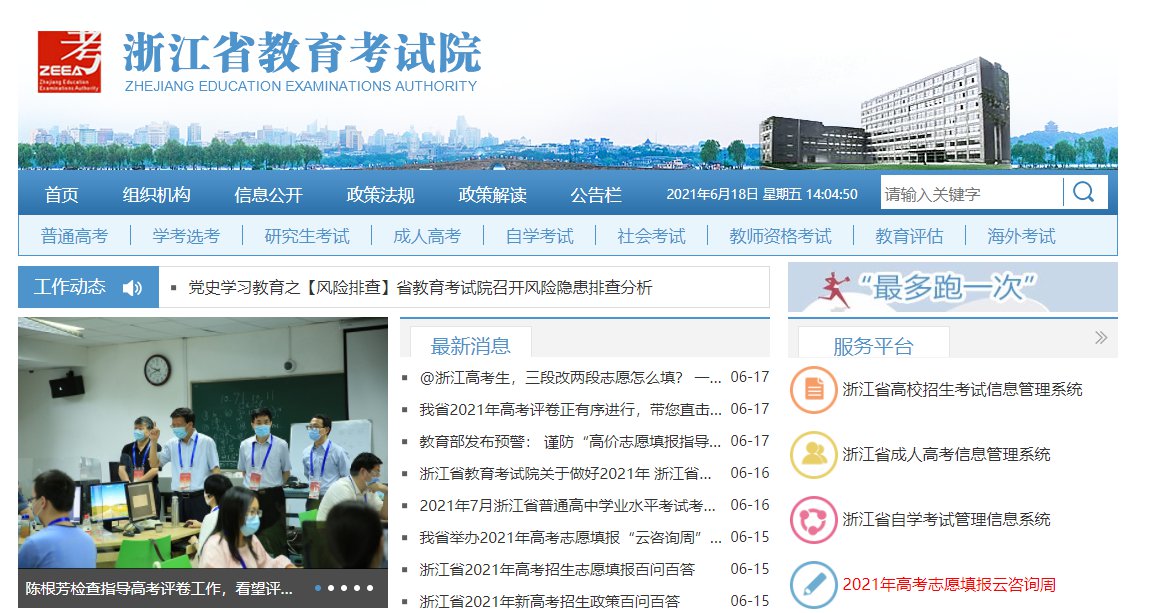
Task: Click the 浙江省教育考试院 site title
Action: [x=302, y=52]
